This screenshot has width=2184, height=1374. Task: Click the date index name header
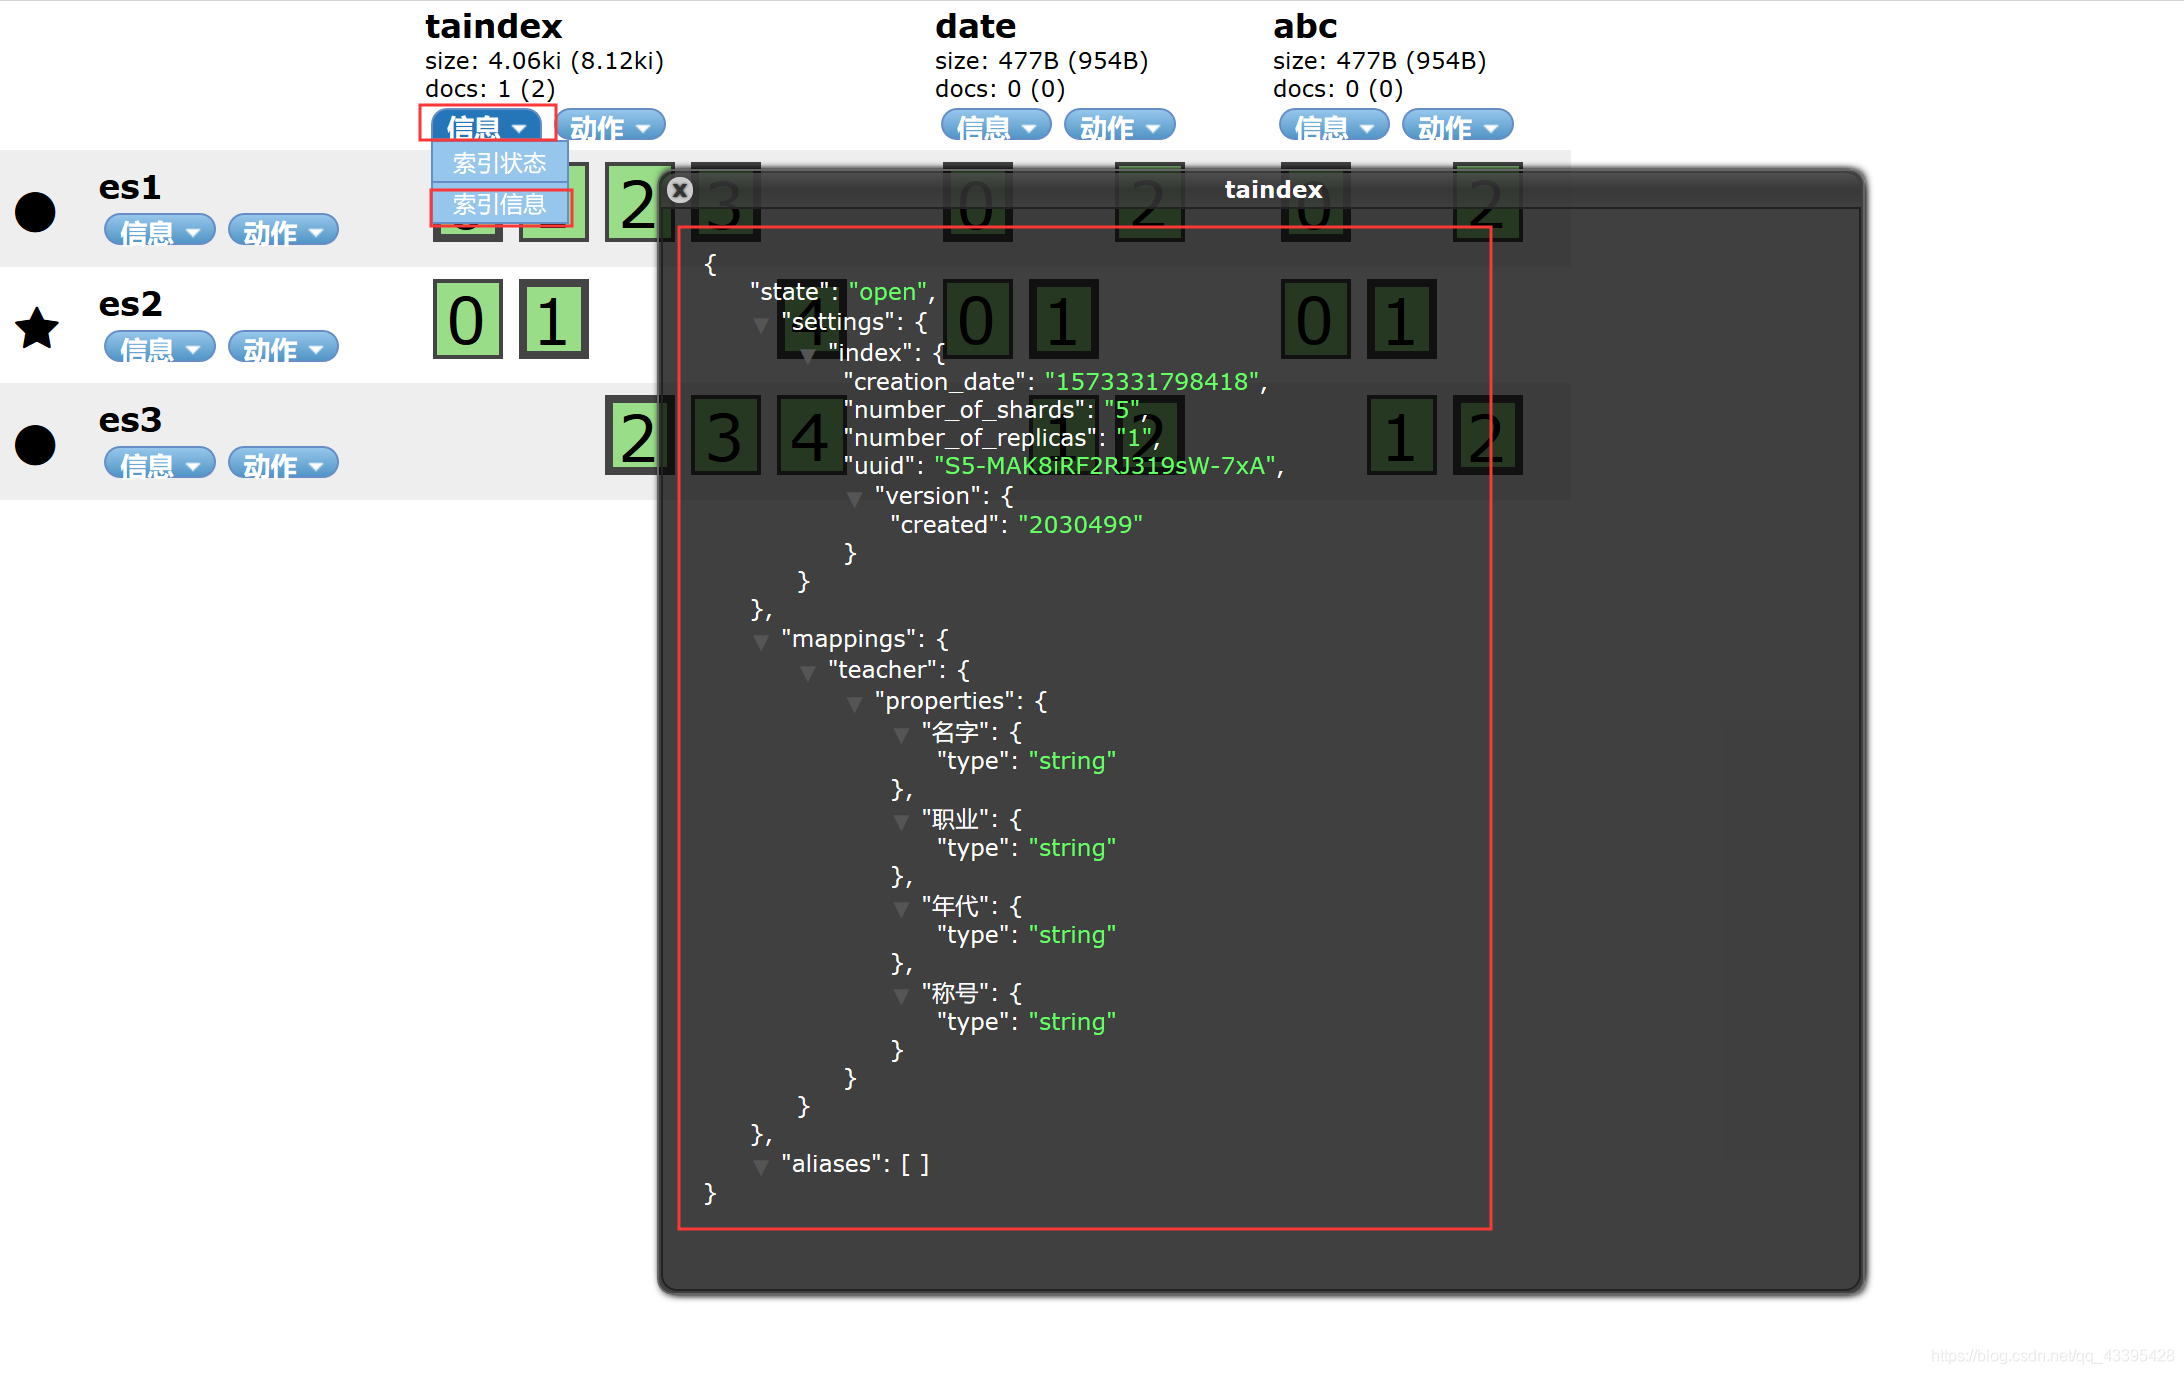pos(975,26)
